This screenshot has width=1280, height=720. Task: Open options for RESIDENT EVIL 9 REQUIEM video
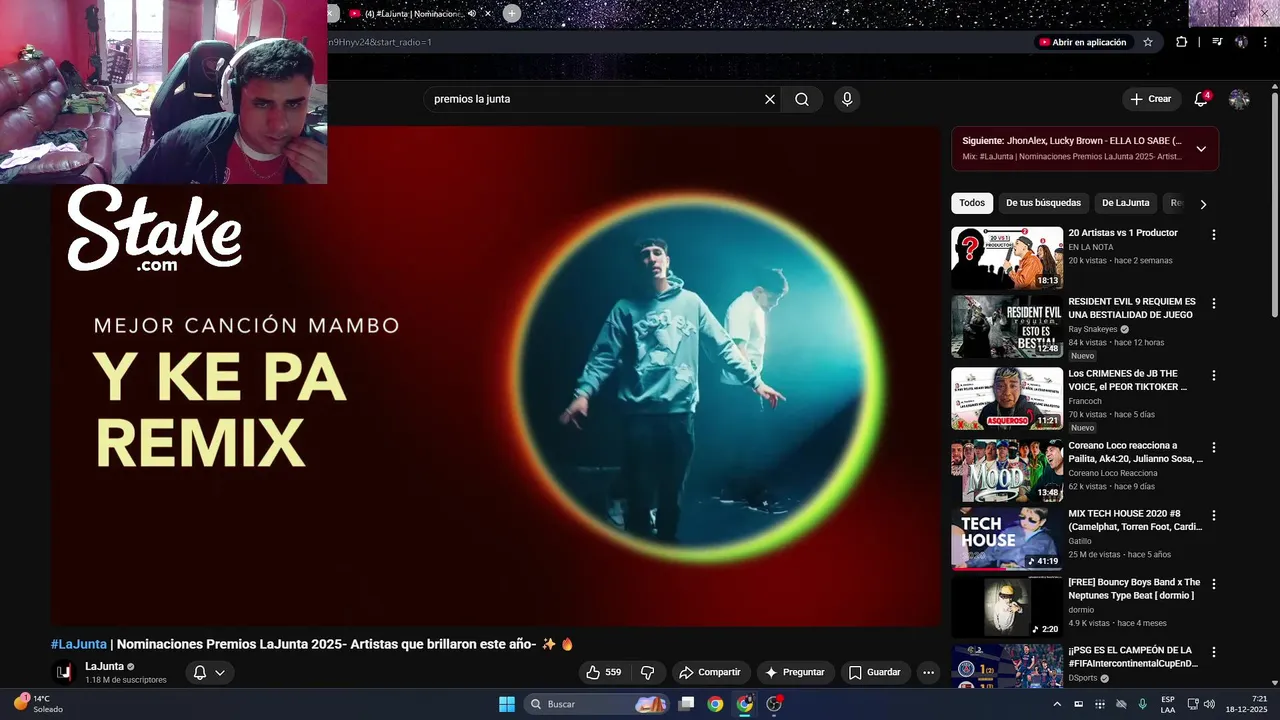click(1214, 303)
